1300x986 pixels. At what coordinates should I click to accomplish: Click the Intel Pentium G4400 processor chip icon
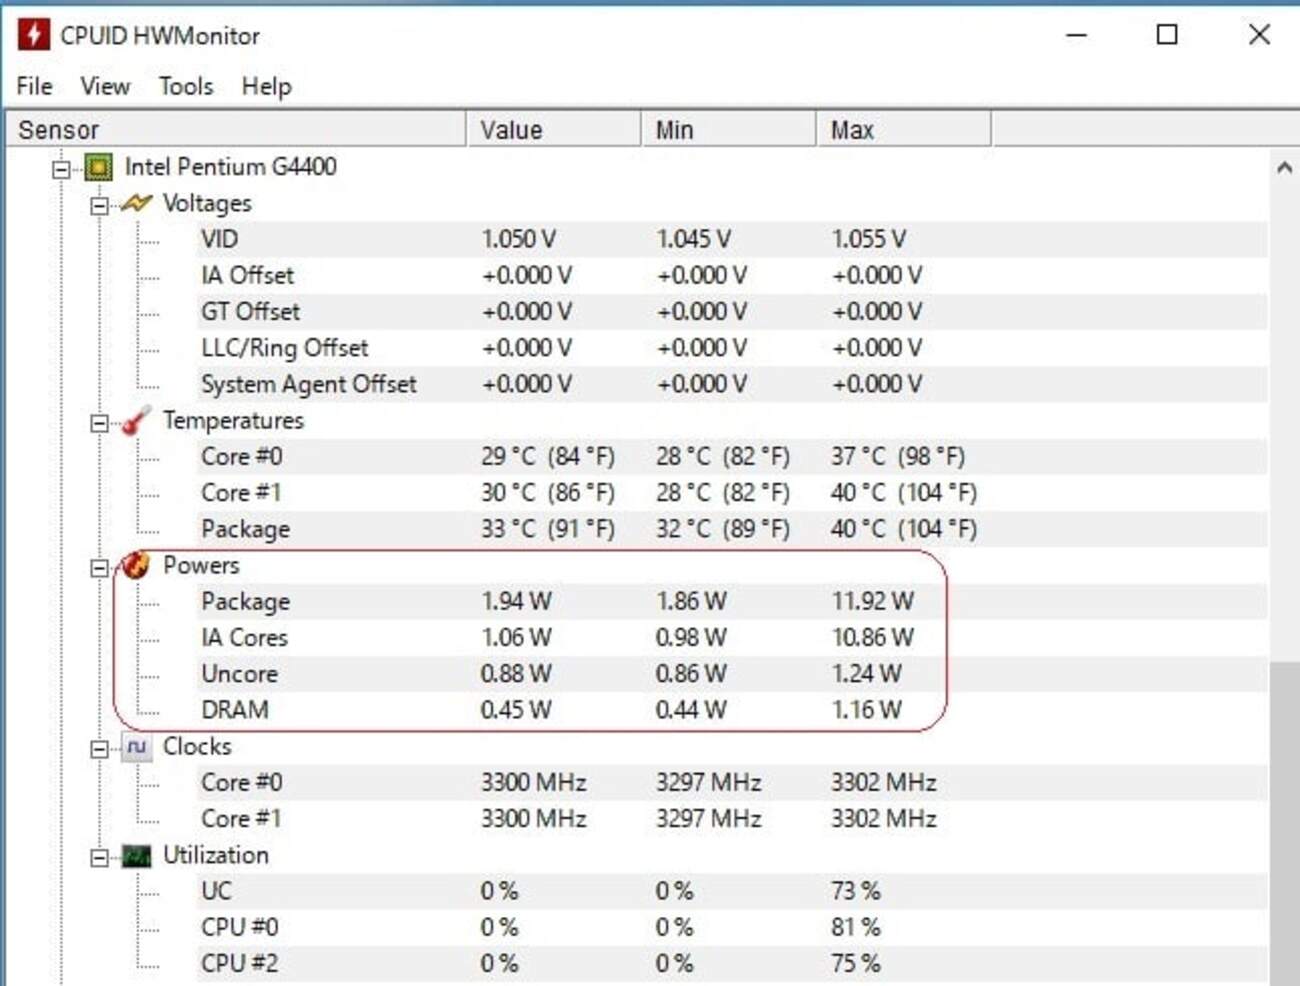(x=98, y=167)
